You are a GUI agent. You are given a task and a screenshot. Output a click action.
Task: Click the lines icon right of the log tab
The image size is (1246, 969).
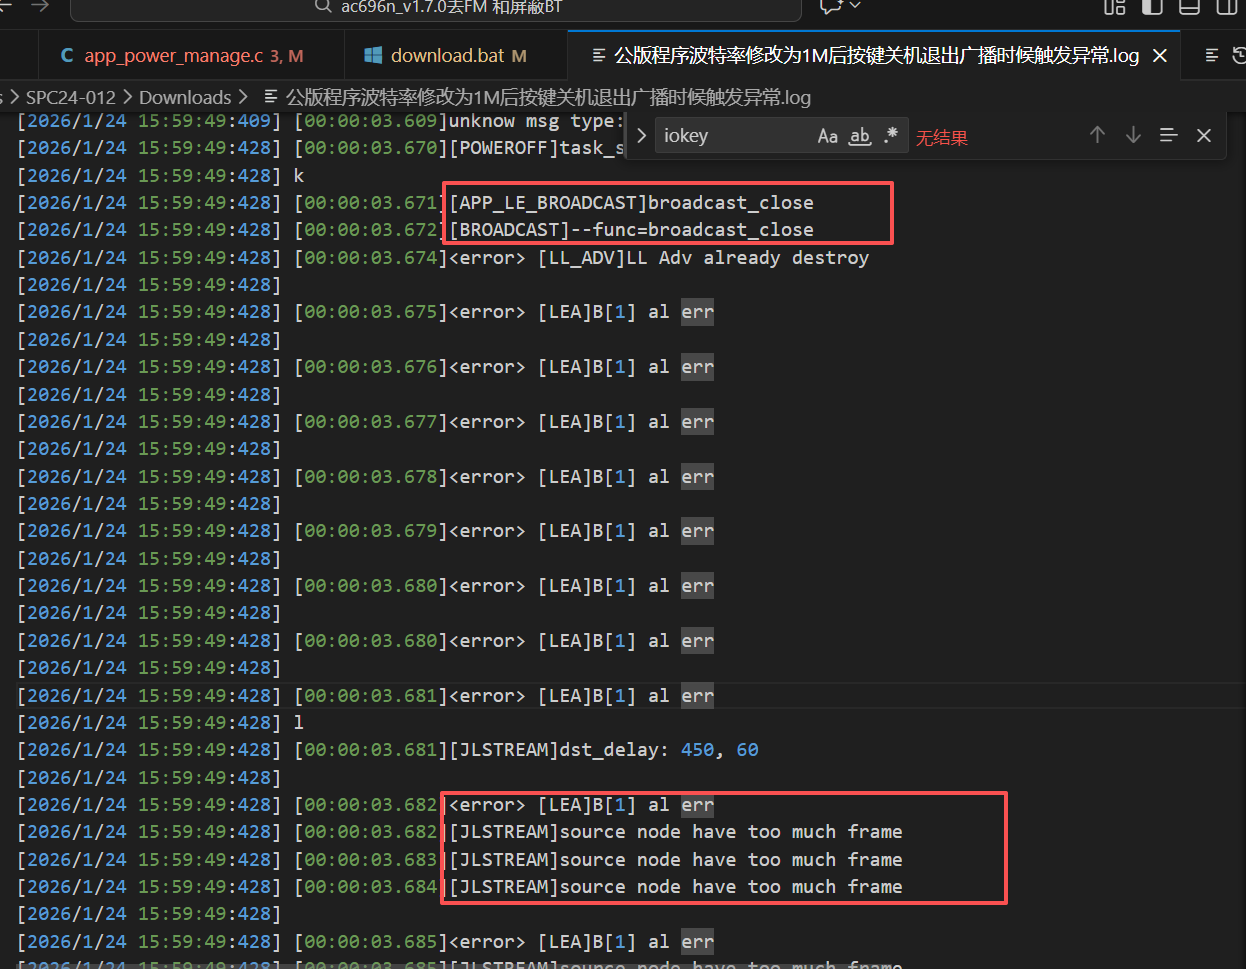(1212, 56)
